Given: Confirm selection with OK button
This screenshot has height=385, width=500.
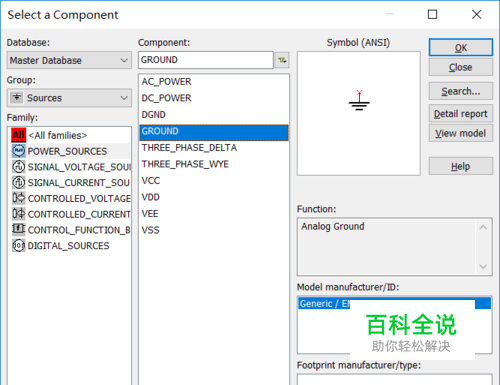Looking at the screenshot, I should point(461,48).
